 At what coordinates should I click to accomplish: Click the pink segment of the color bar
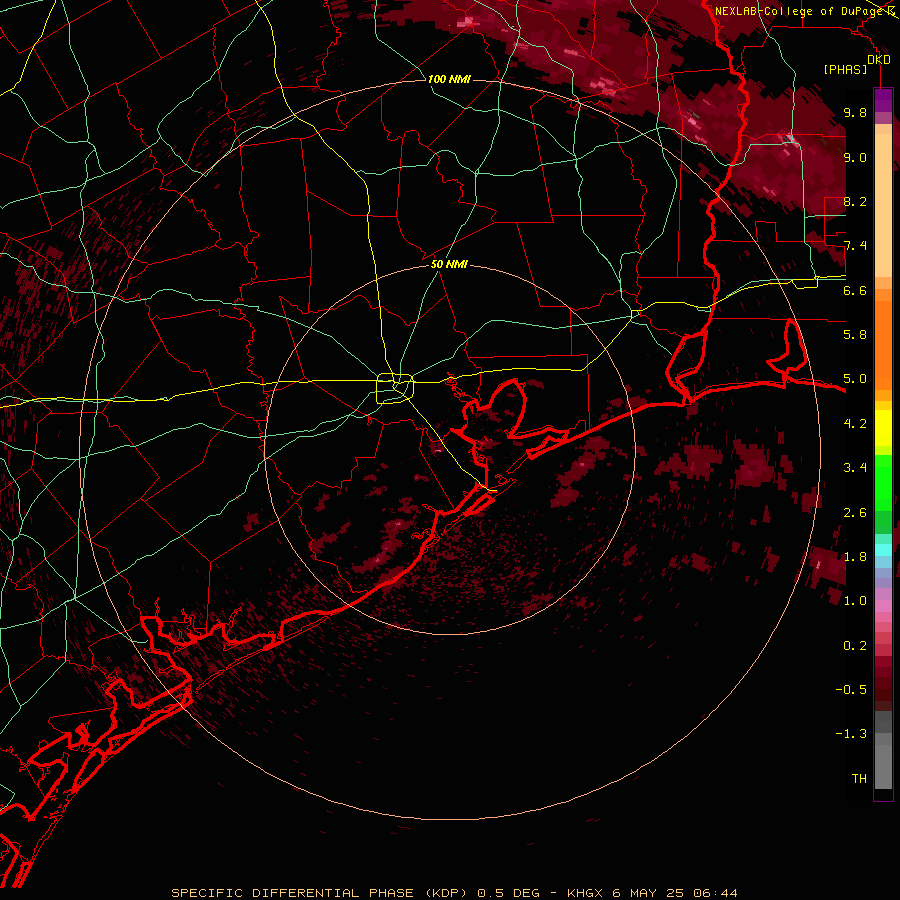(883, 606)
